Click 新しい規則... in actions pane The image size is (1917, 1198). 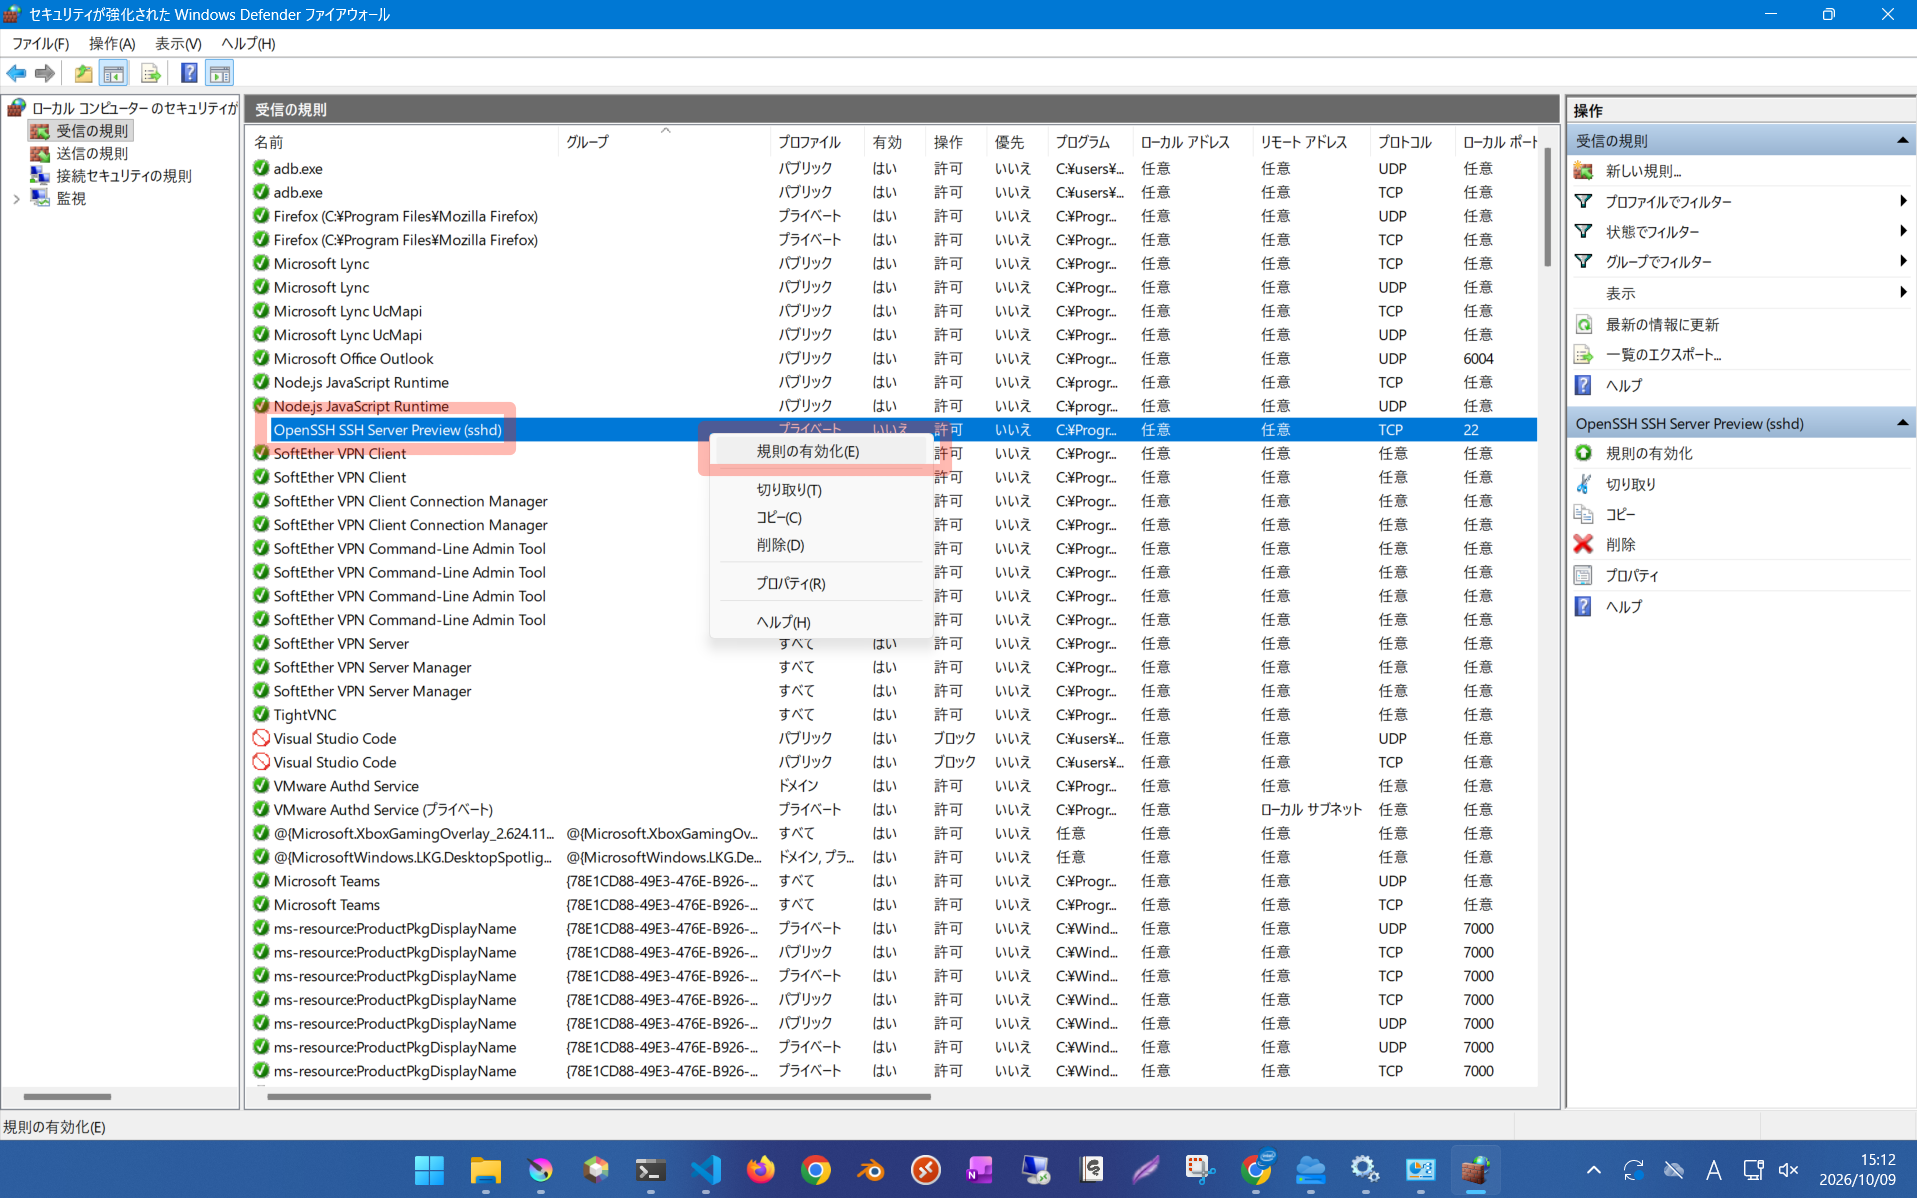pyautogui.click(x=1643, y=171)
